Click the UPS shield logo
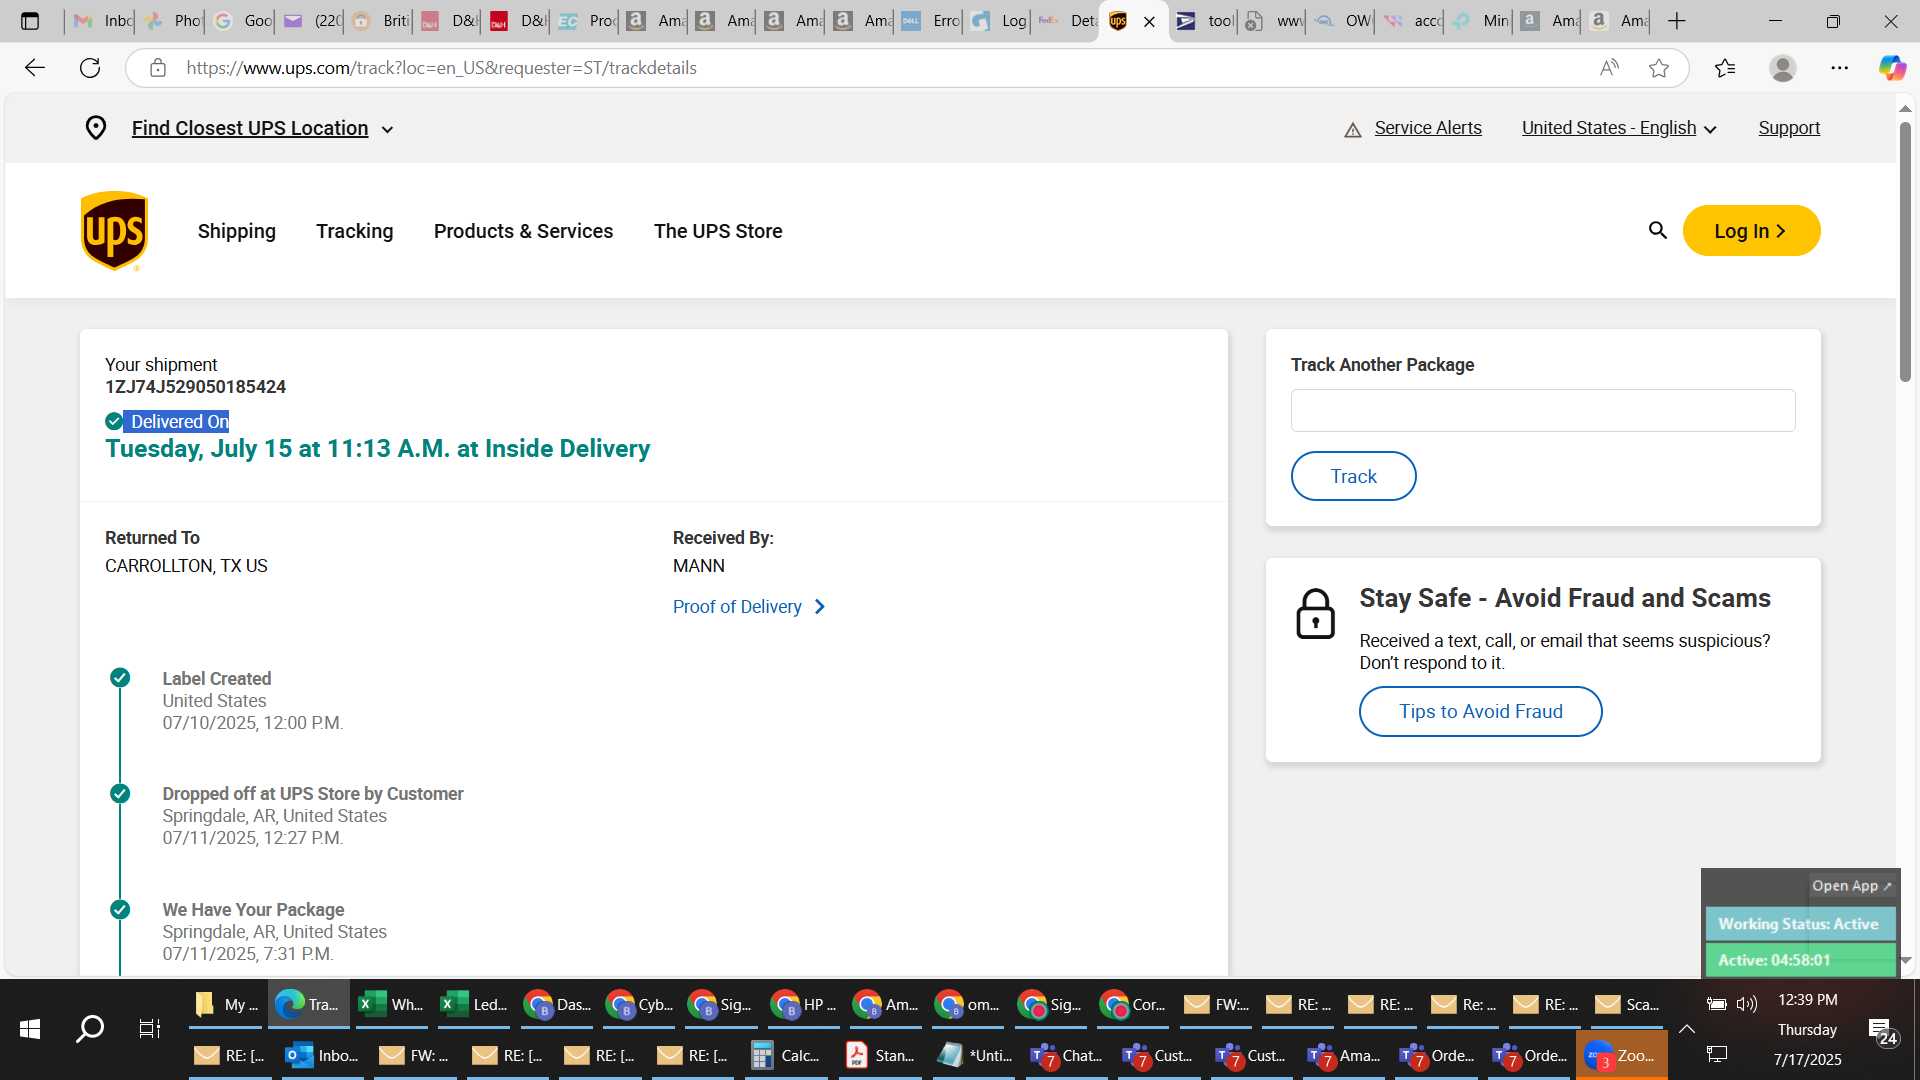Screen dimensions: 1920x1080 (114, 231)
